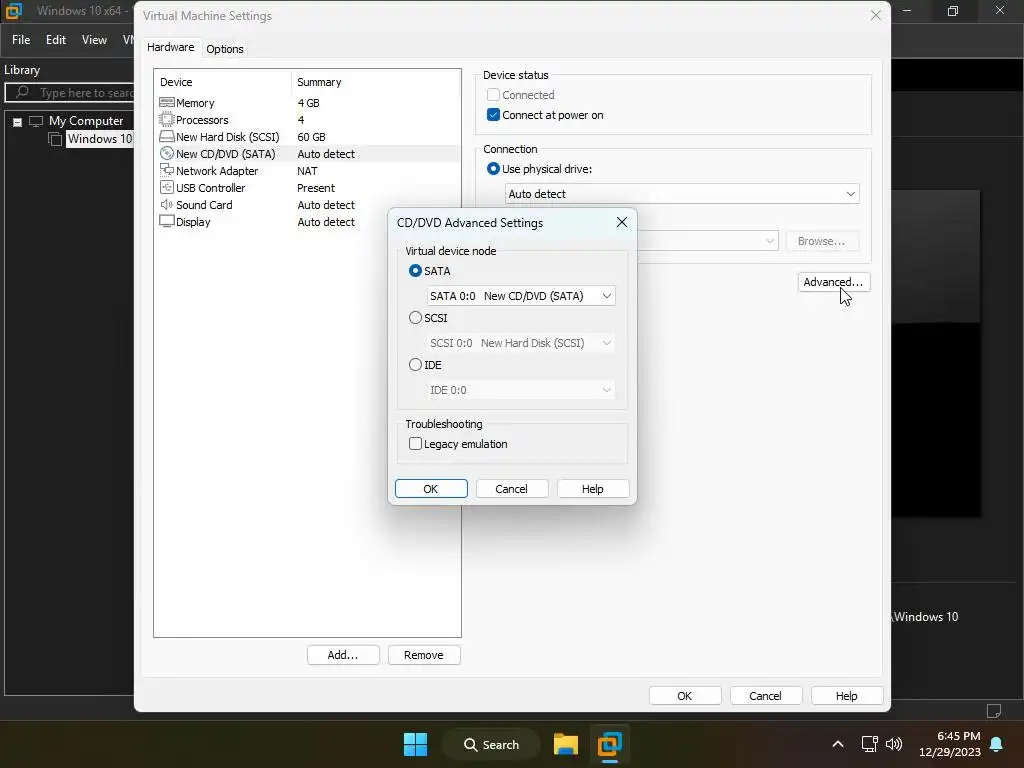Screen dimensions: 1024x768
Task: Click the Processors chip icon
Action: tap(167, 120)
